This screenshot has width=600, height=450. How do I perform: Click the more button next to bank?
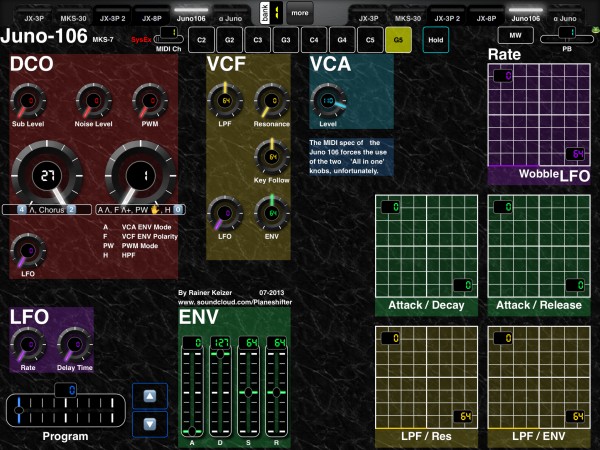tap(300, 13)
